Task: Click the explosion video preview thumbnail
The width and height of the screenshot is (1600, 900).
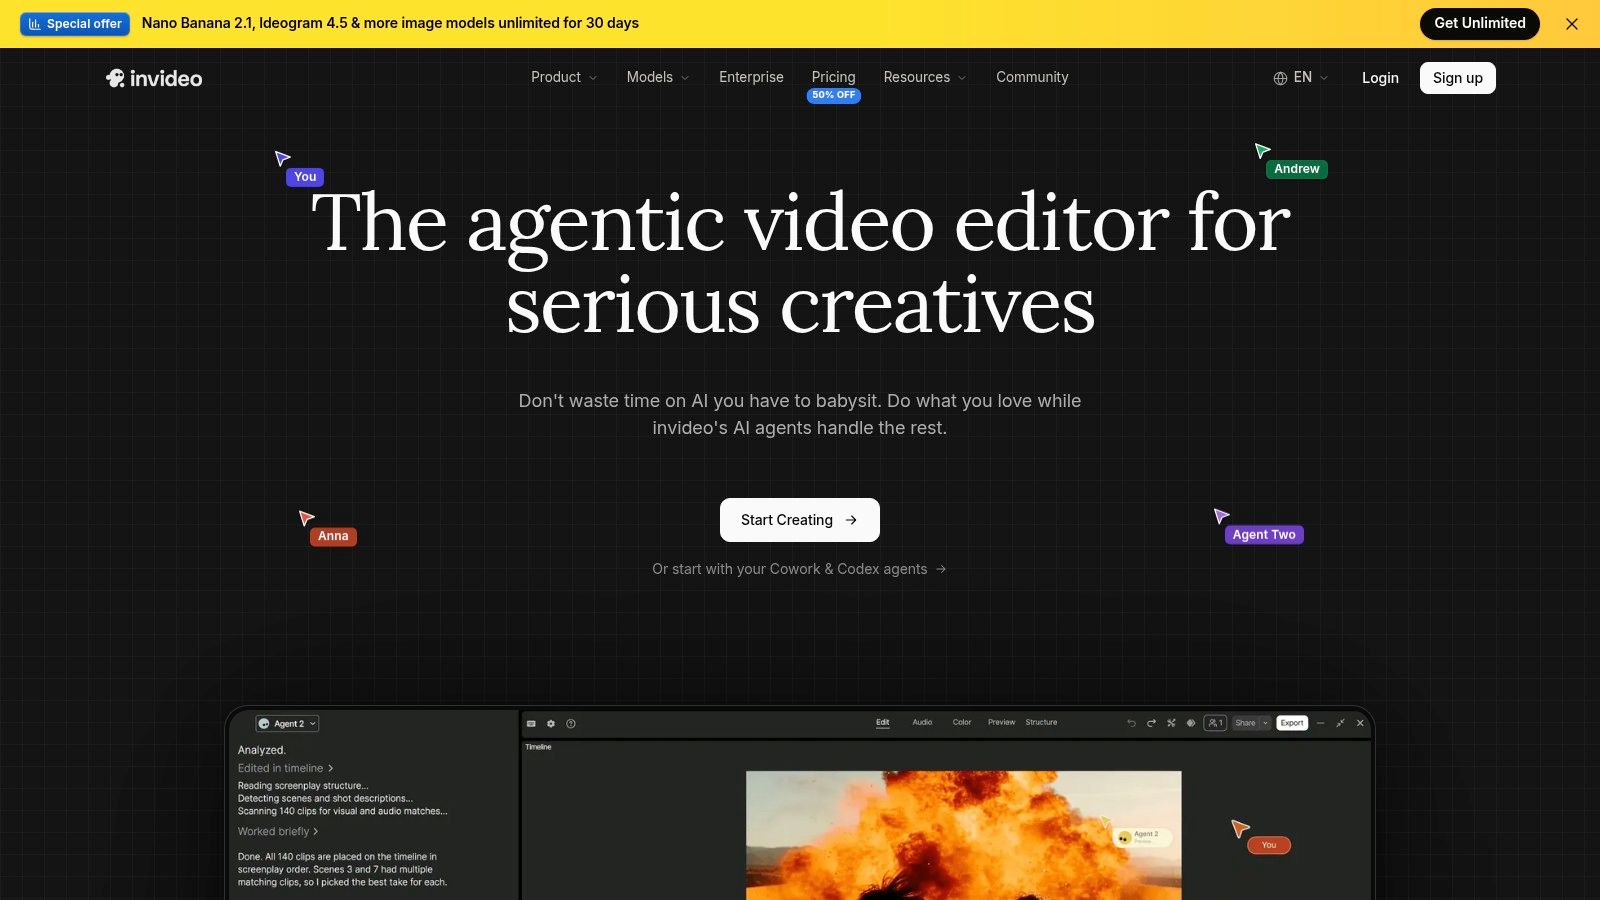Action: coord(964,835)
